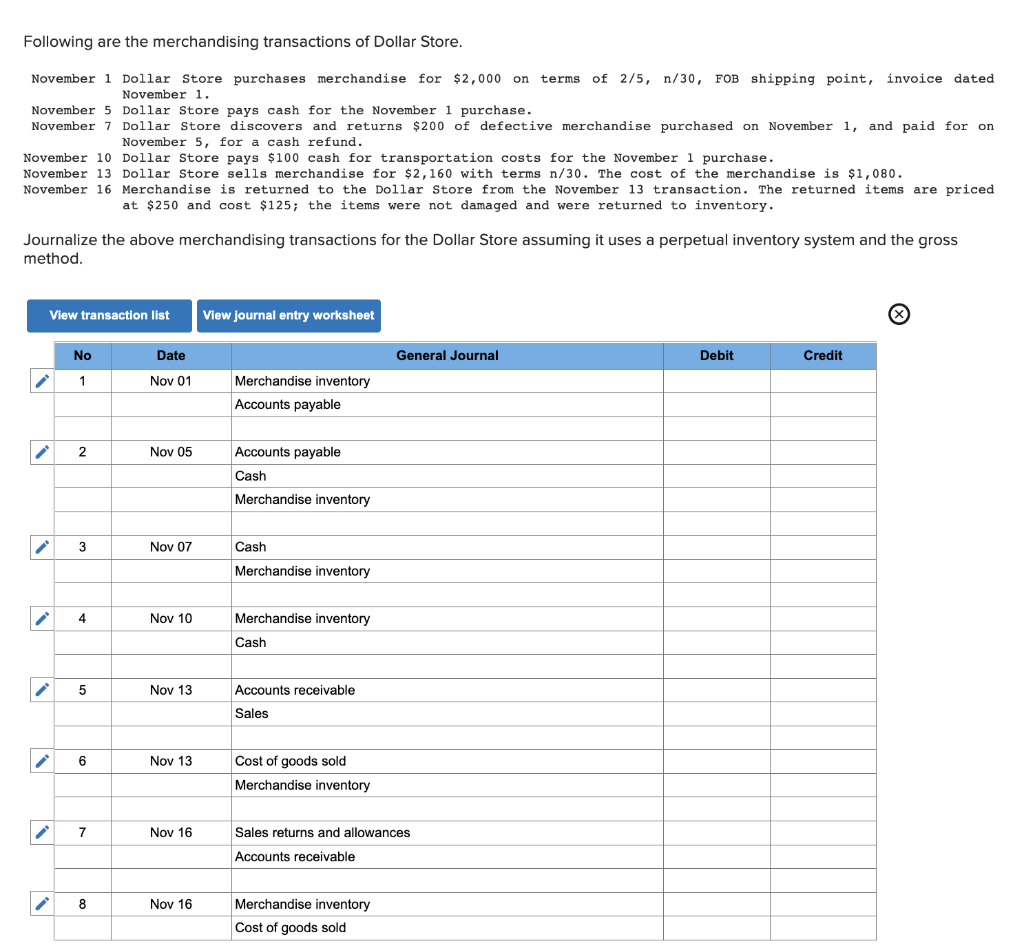1024x948 pixels.
Task: Select the Debit cell for Accounts payable Nov 05
Action: [x=716, y=452]
